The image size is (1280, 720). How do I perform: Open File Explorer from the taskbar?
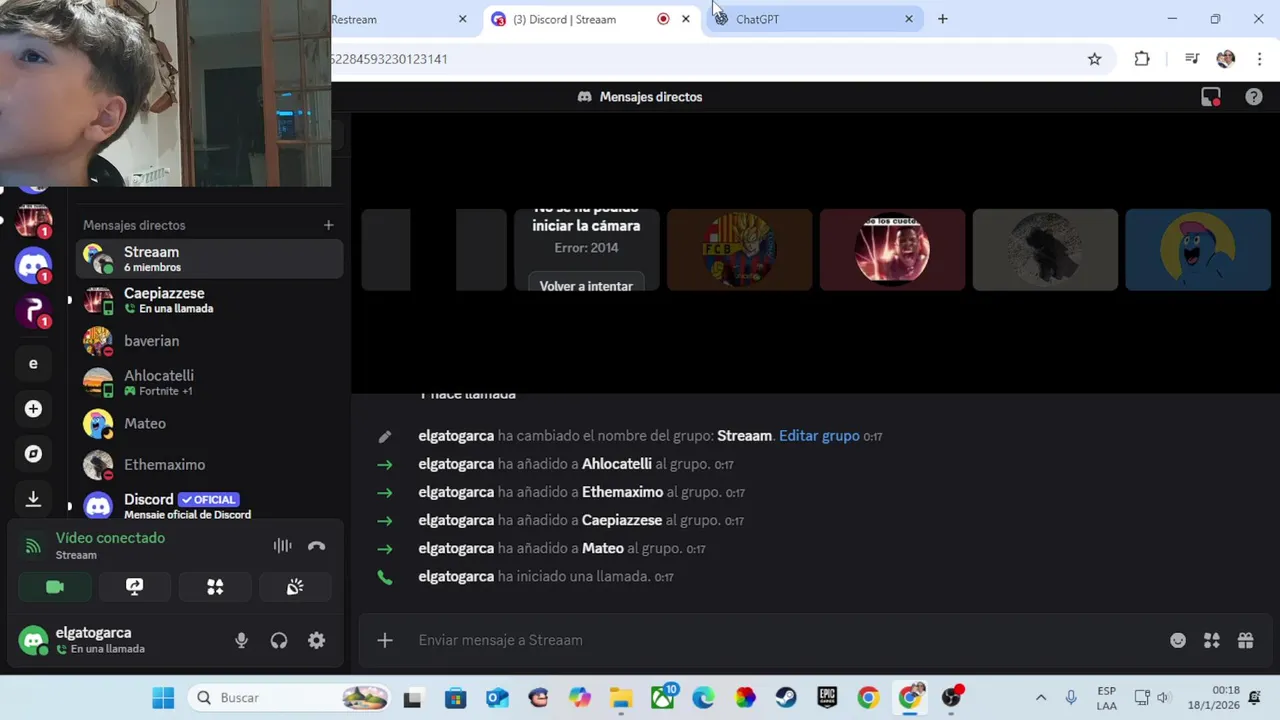(621, 698)
